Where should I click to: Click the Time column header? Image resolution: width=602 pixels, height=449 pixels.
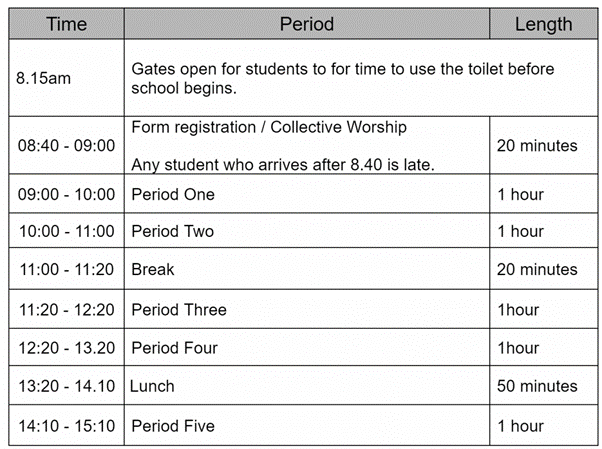pos(66,24)
